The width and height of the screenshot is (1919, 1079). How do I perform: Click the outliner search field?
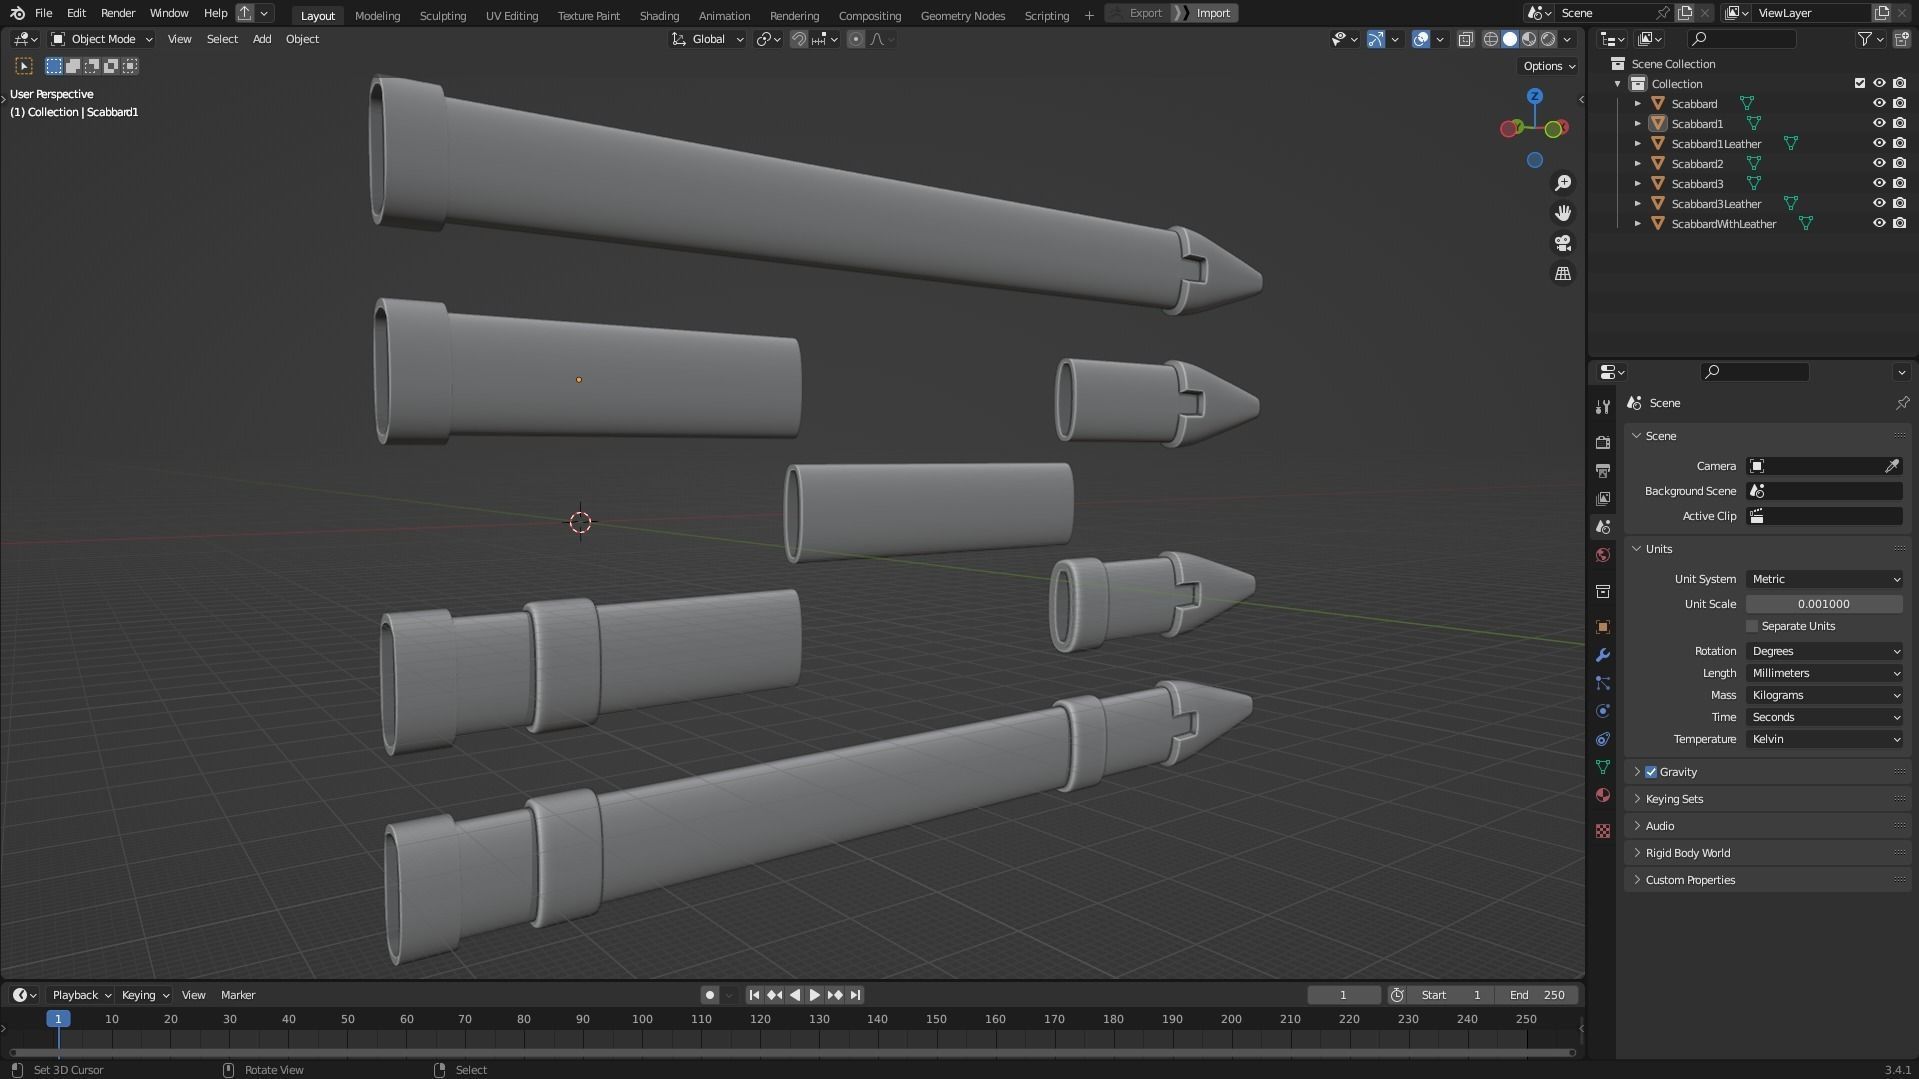pos(1741,39)
